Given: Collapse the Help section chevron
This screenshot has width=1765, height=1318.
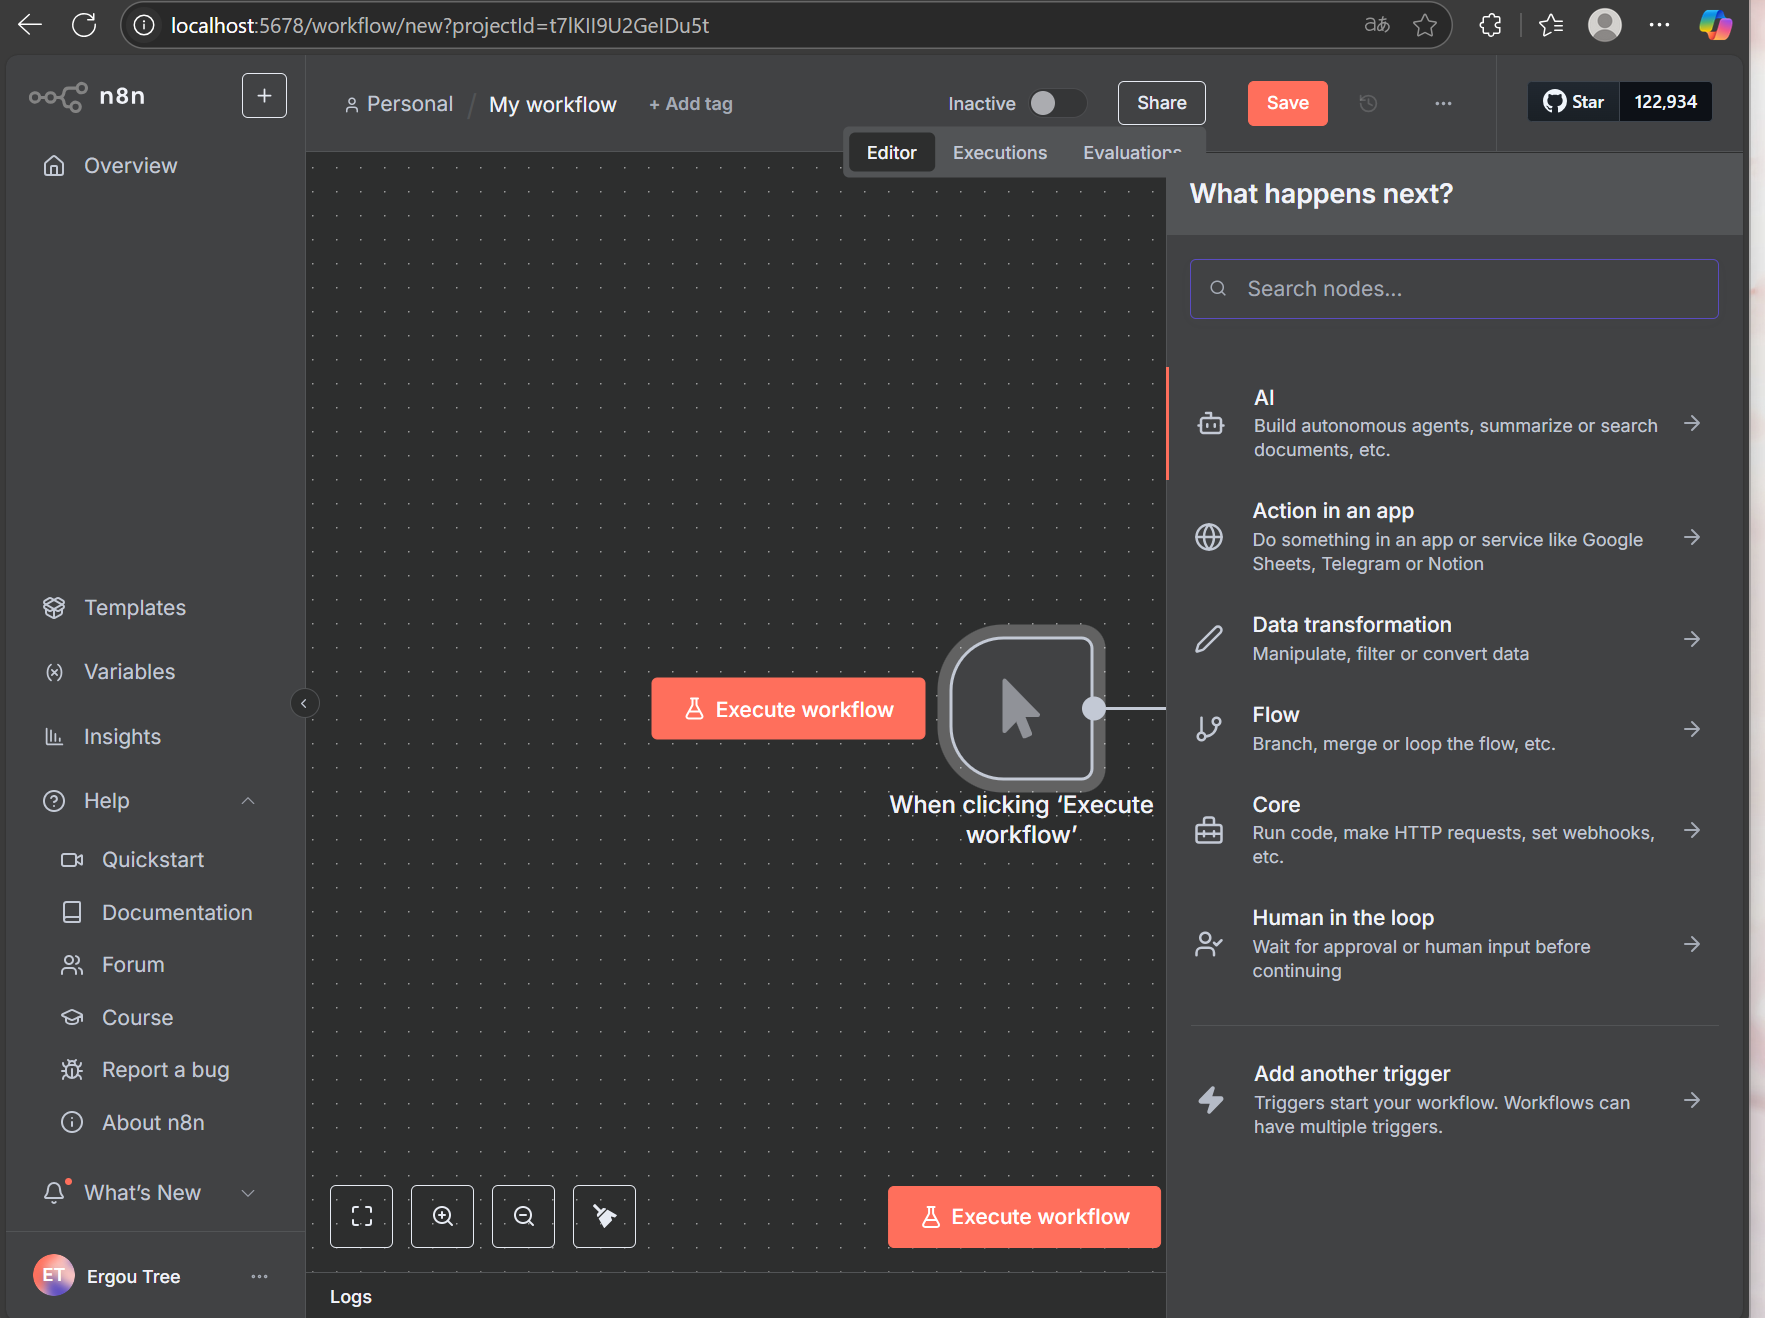Looking at the screenshot, I should 248,801.
